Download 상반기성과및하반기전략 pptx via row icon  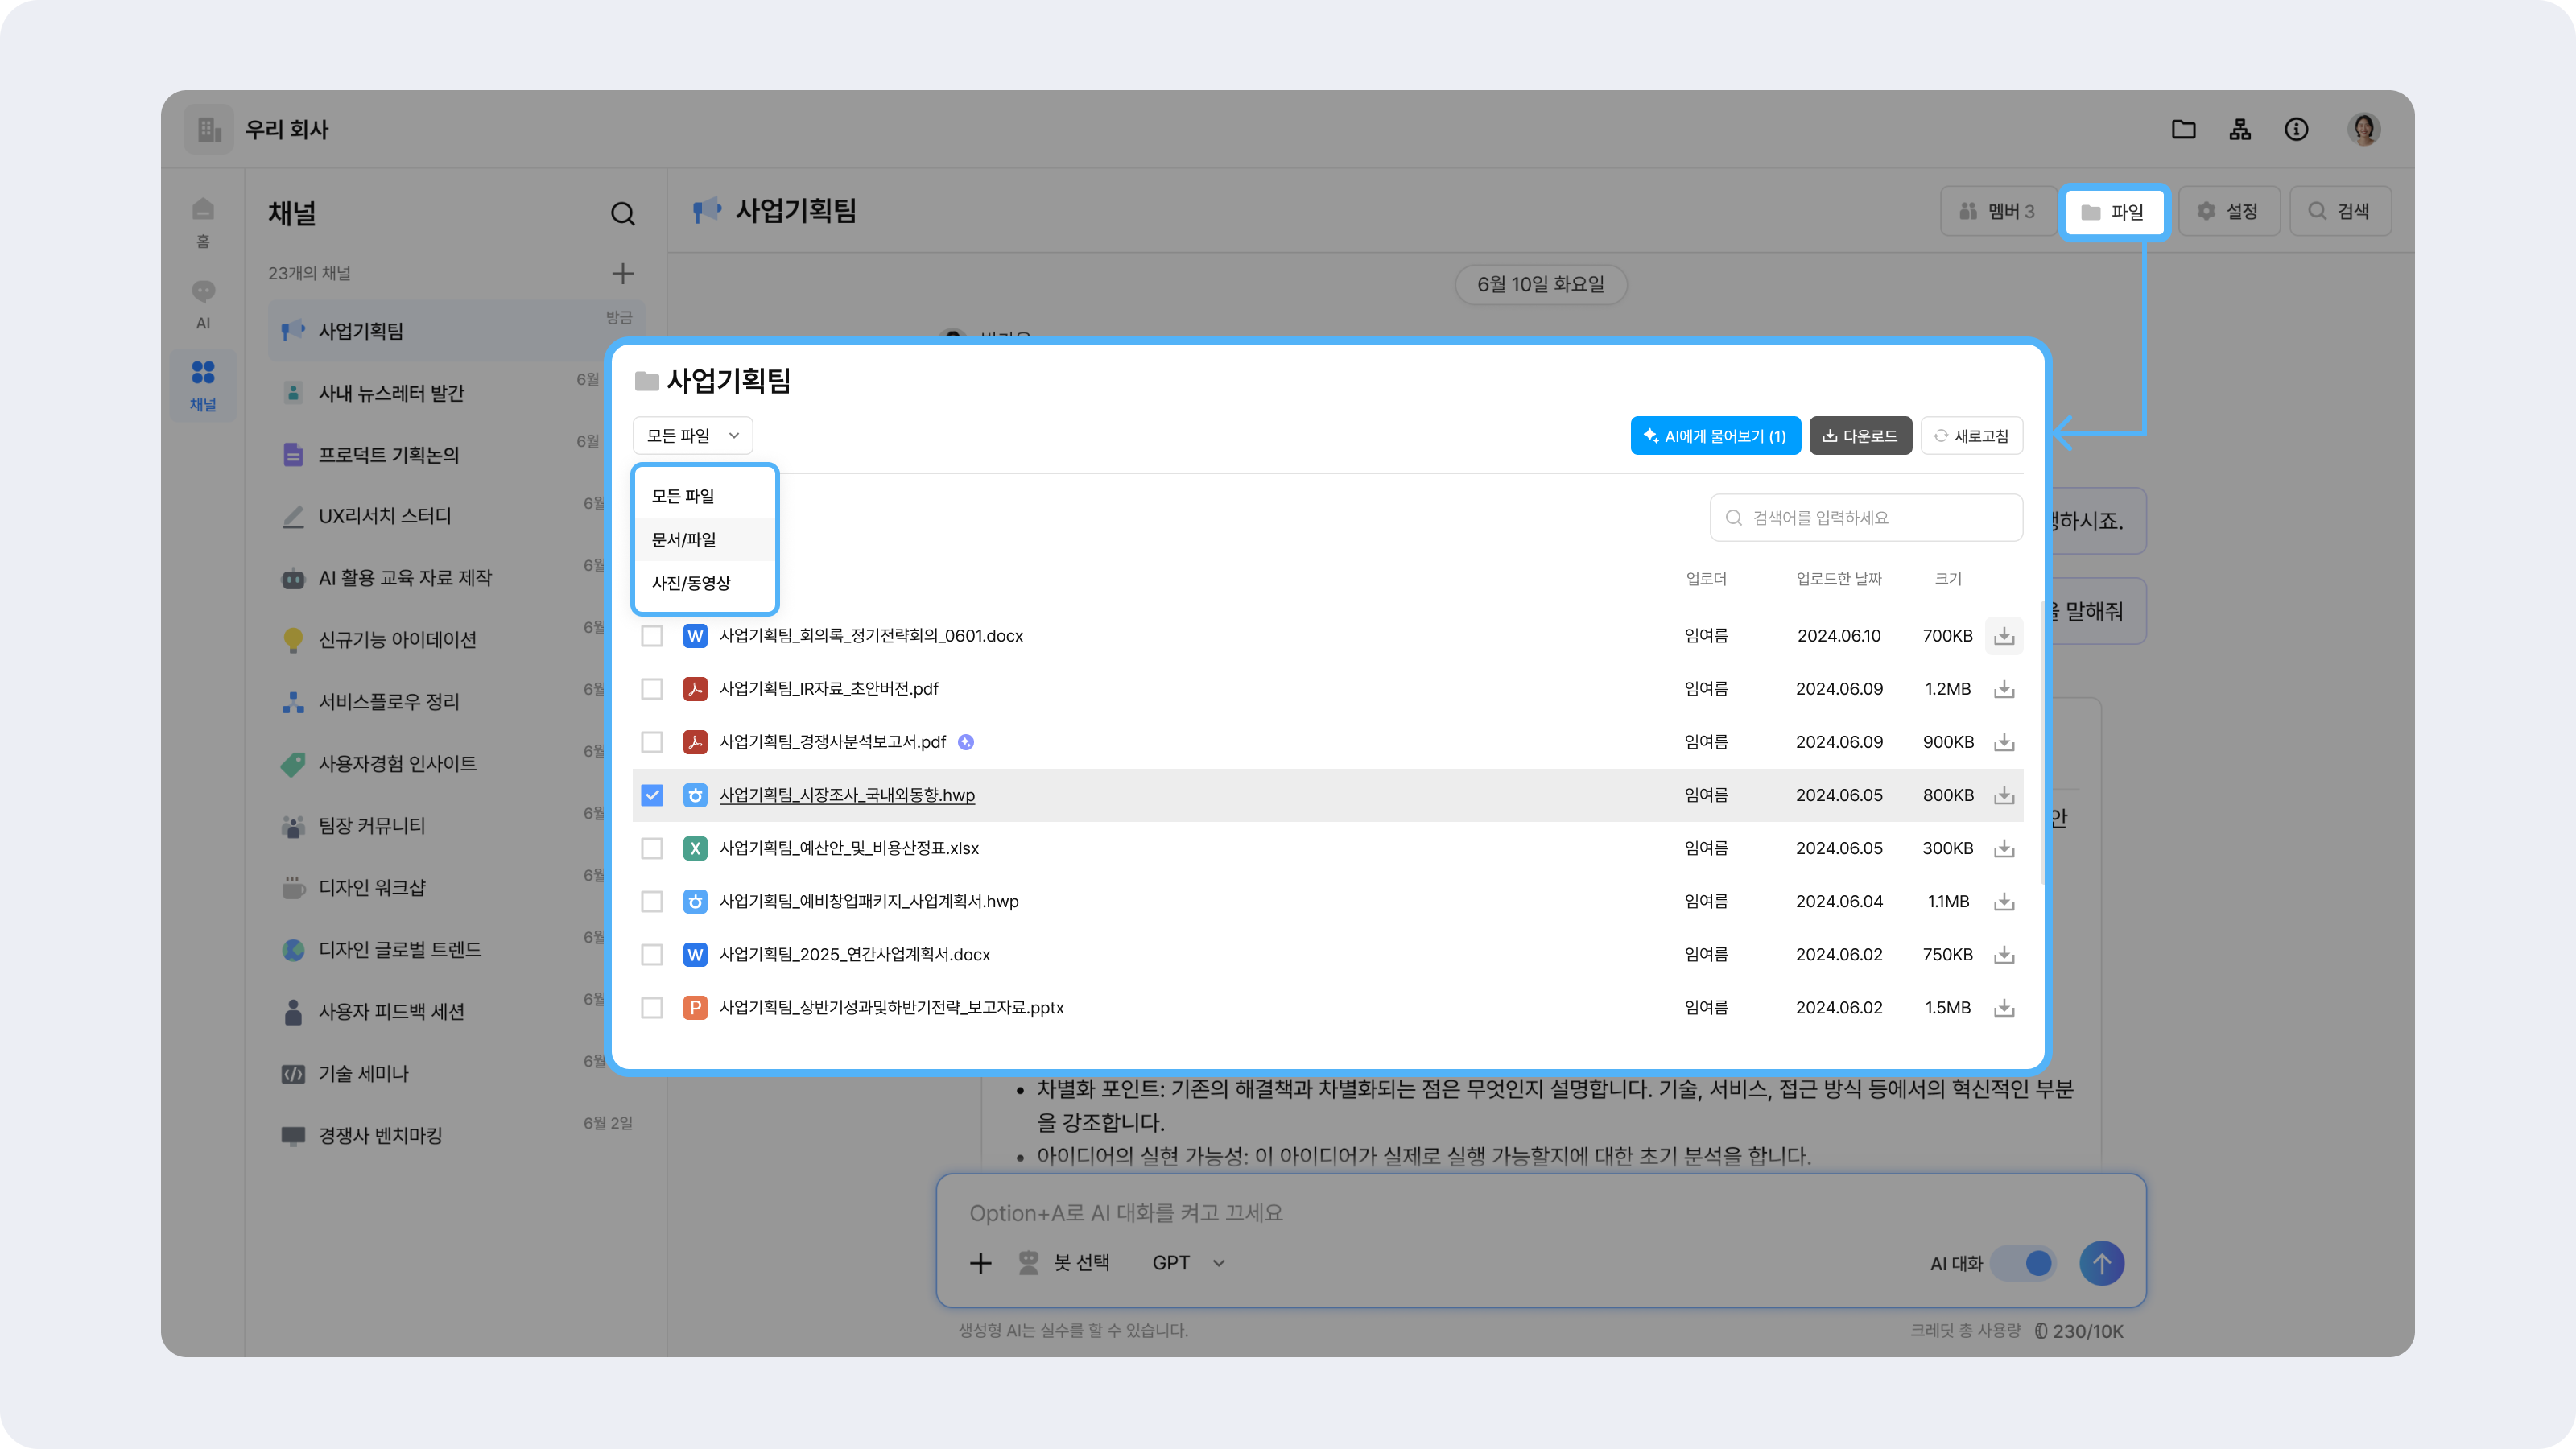click(x=2004, y=1007)
